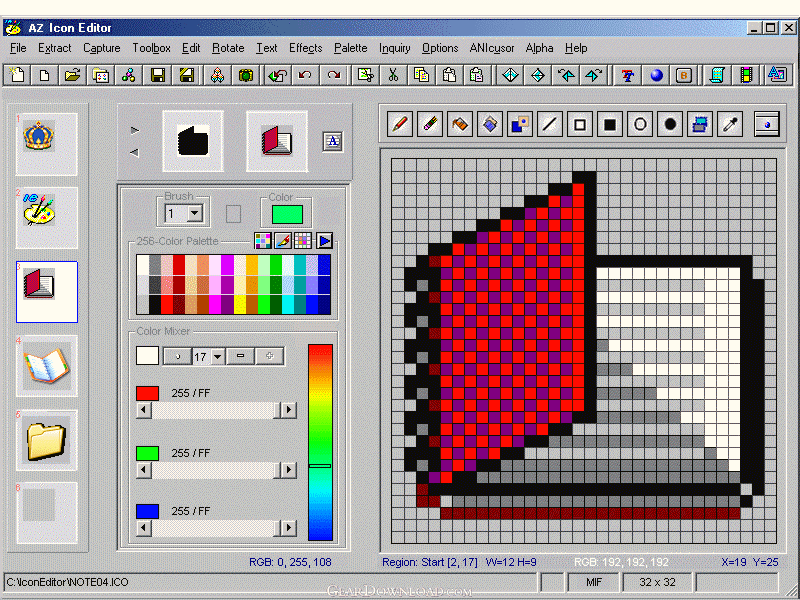
Task: Select the filled circle tool
Action: click(670, 124)
